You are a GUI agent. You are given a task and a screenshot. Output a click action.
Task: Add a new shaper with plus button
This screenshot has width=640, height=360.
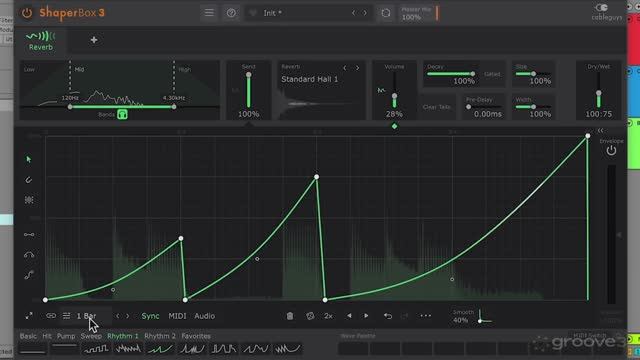point(94,40)
